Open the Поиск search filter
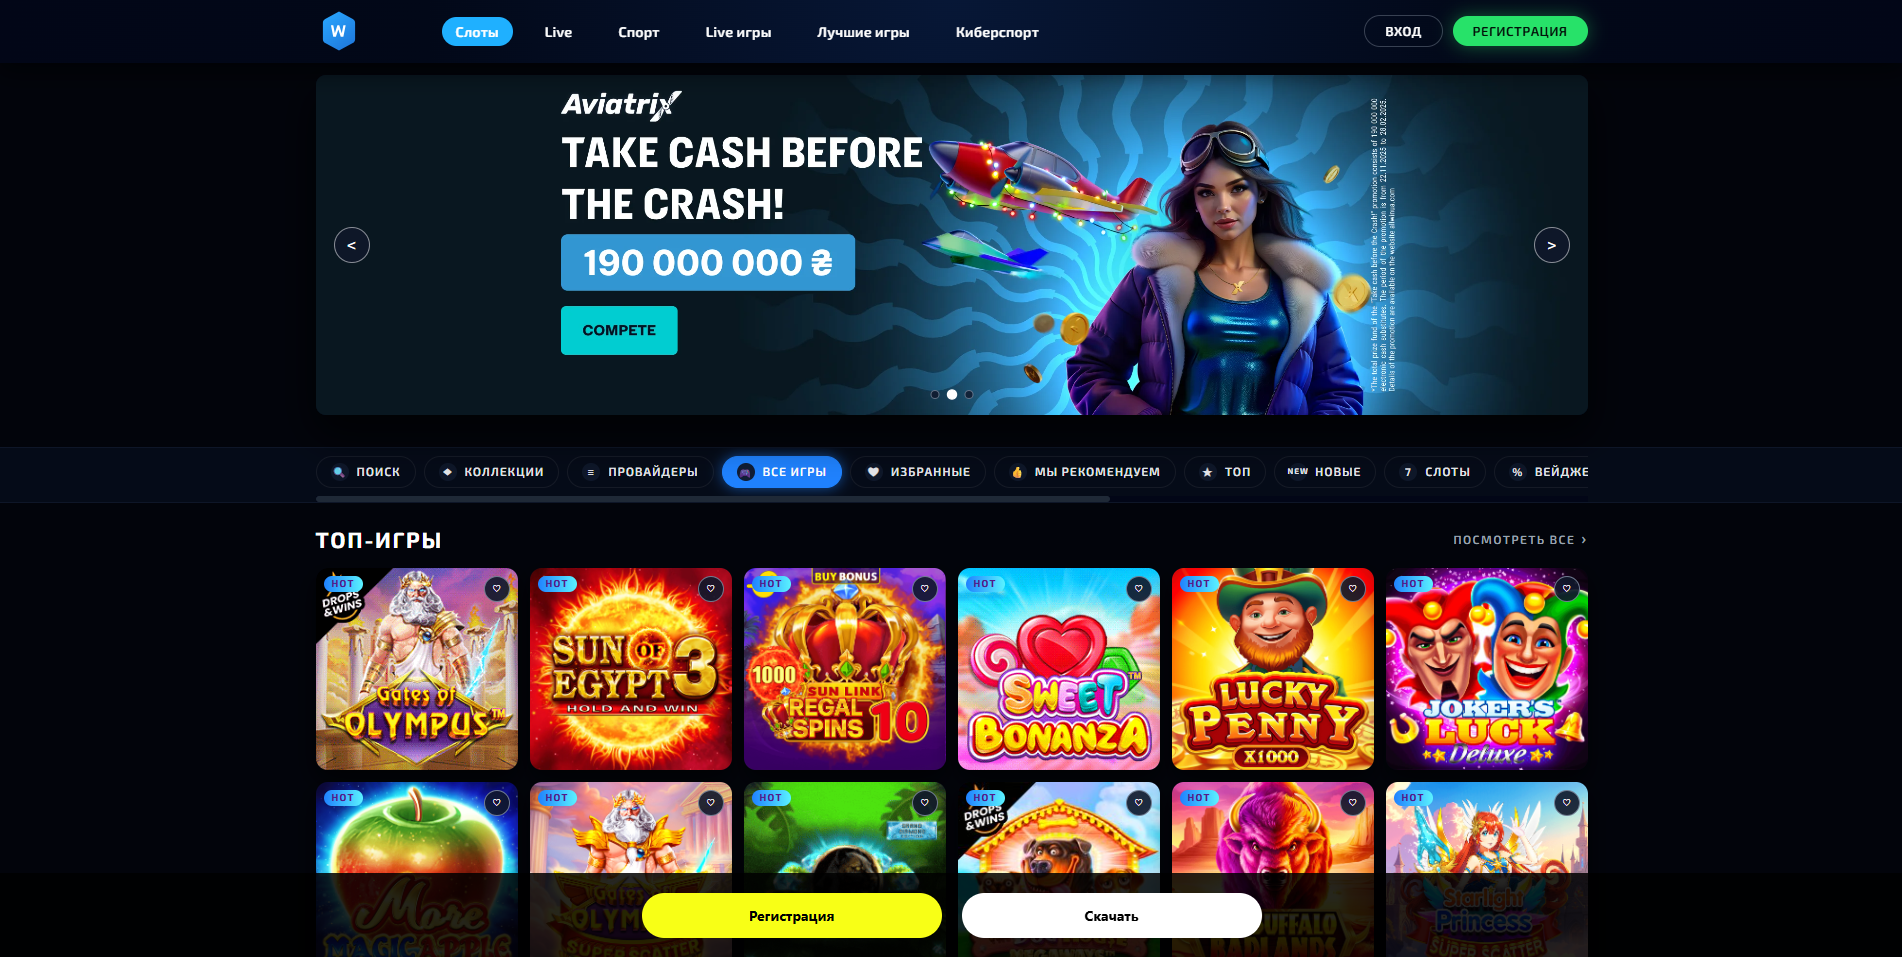1902x957 pixels. 366,472
